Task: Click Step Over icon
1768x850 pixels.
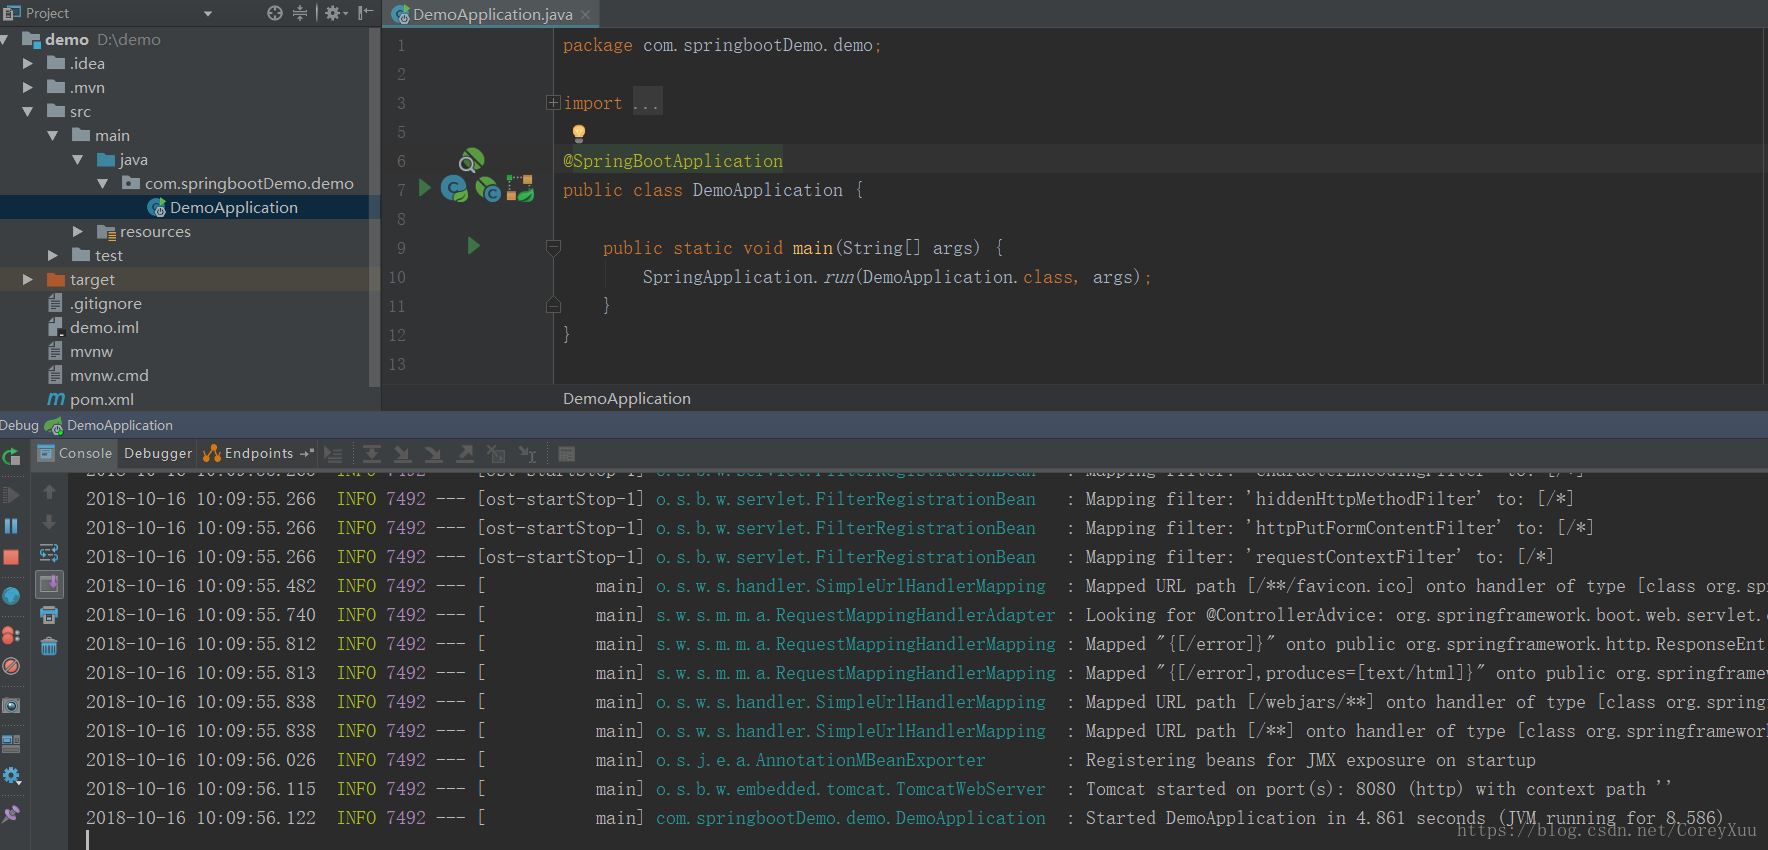Action: pyautogui.click(x=371, y=454)
